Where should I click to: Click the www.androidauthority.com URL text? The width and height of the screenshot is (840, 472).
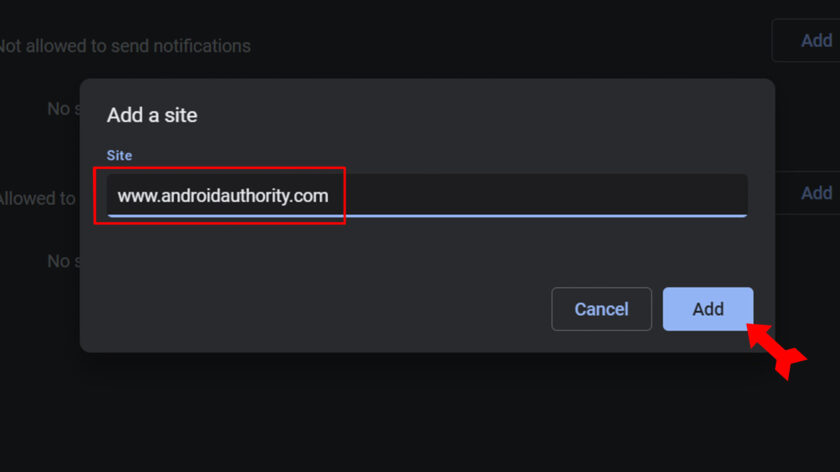[x=222, y=195]
